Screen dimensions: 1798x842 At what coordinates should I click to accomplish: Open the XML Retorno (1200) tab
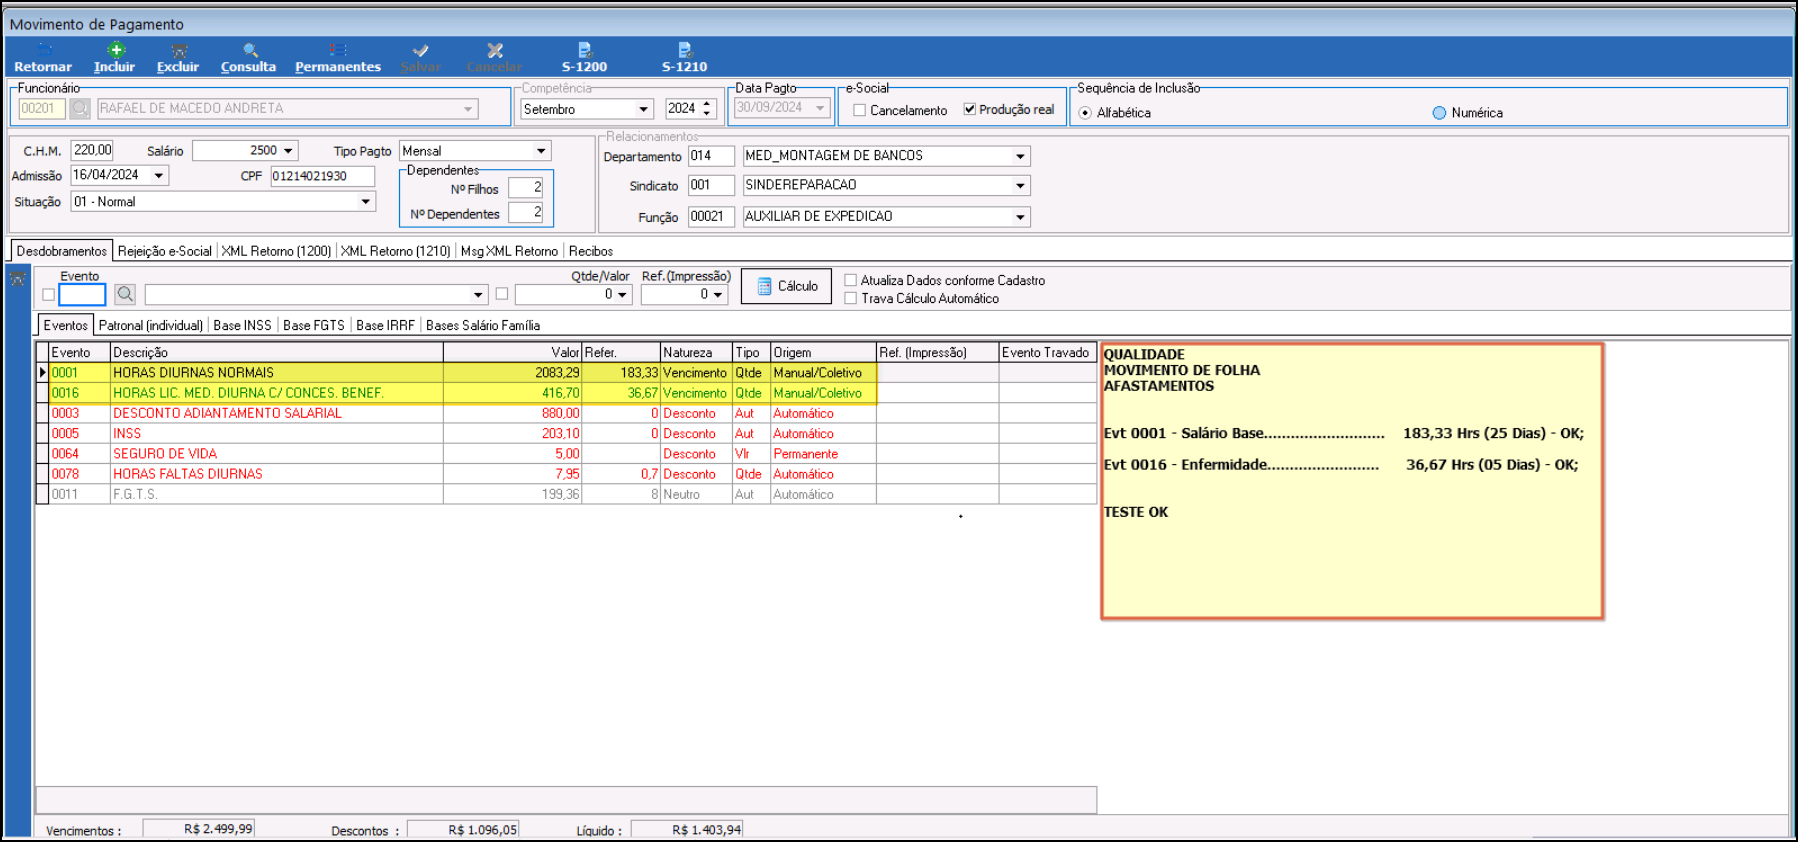point(276,251)
